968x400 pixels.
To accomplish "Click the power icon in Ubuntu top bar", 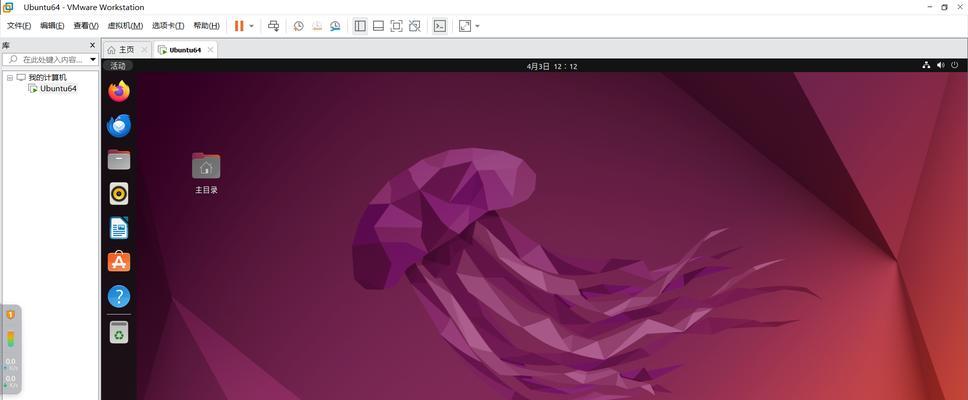I will click(x=954, y=65).
